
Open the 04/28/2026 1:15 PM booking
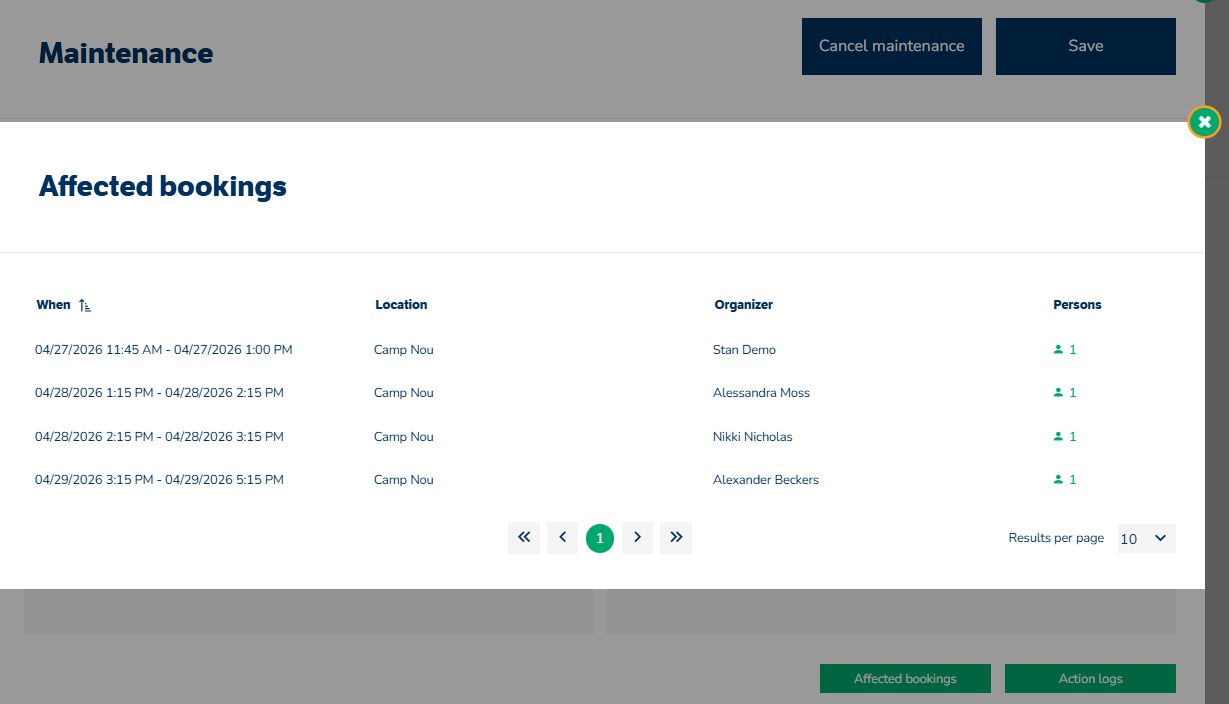[x=159, y=393]
